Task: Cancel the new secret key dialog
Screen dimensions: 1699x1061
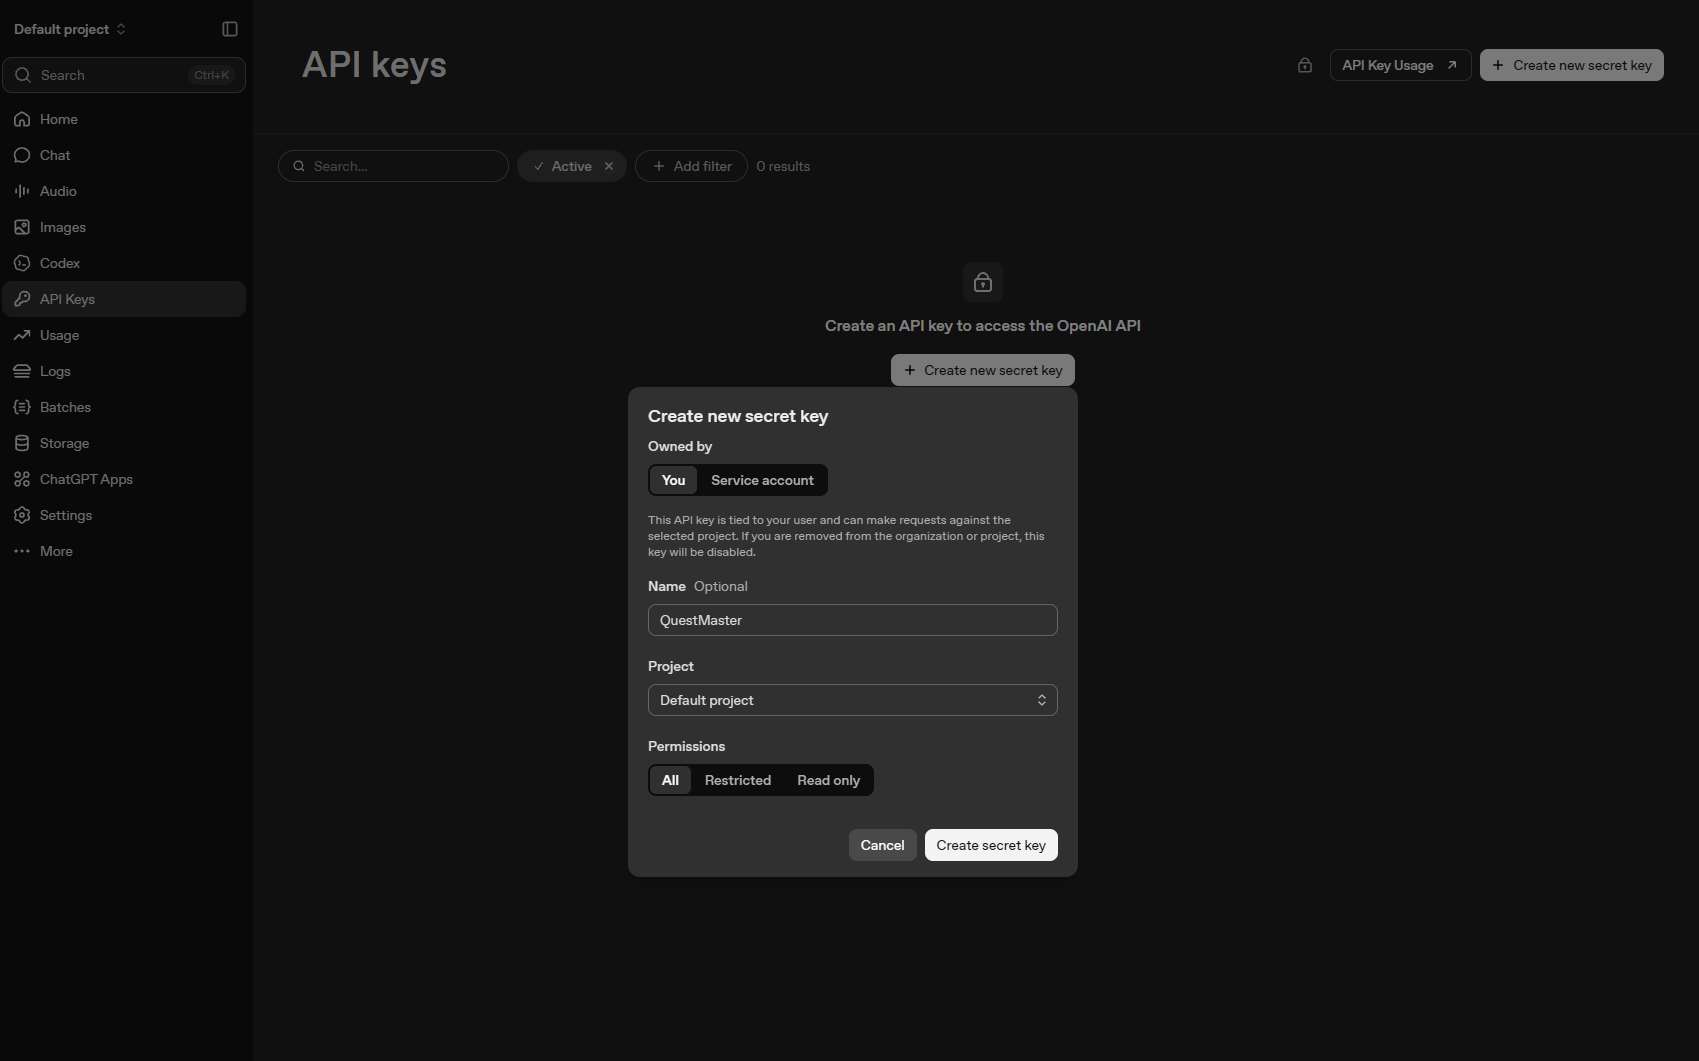Action: point(882,845)
